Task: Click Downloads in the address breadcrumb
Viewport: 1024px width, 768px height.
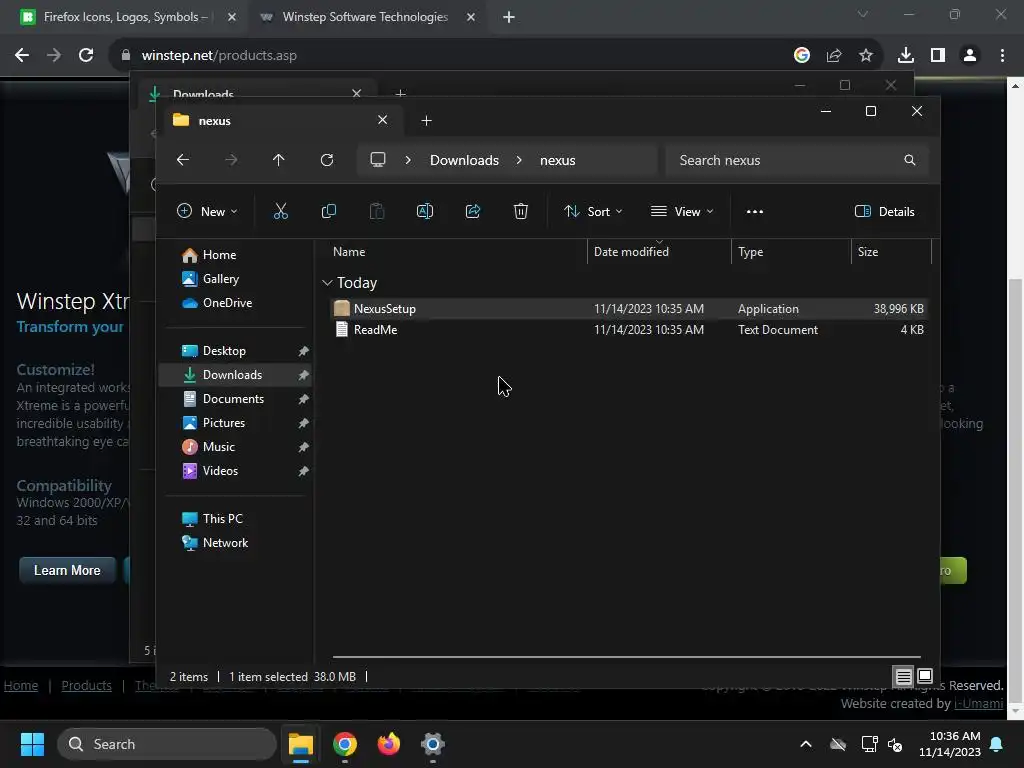Action: [464, 160]
